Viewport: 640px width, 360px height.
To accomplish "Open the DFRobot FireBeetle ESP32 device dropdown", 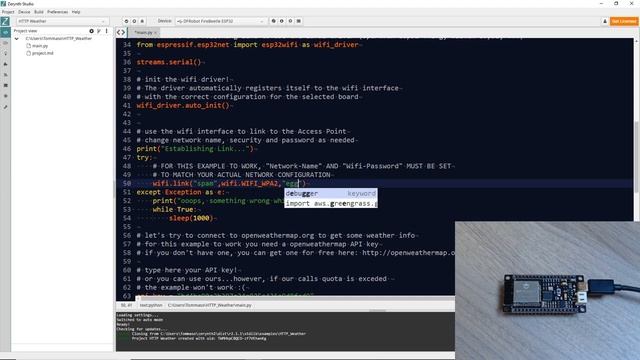I will click(221, 21).
